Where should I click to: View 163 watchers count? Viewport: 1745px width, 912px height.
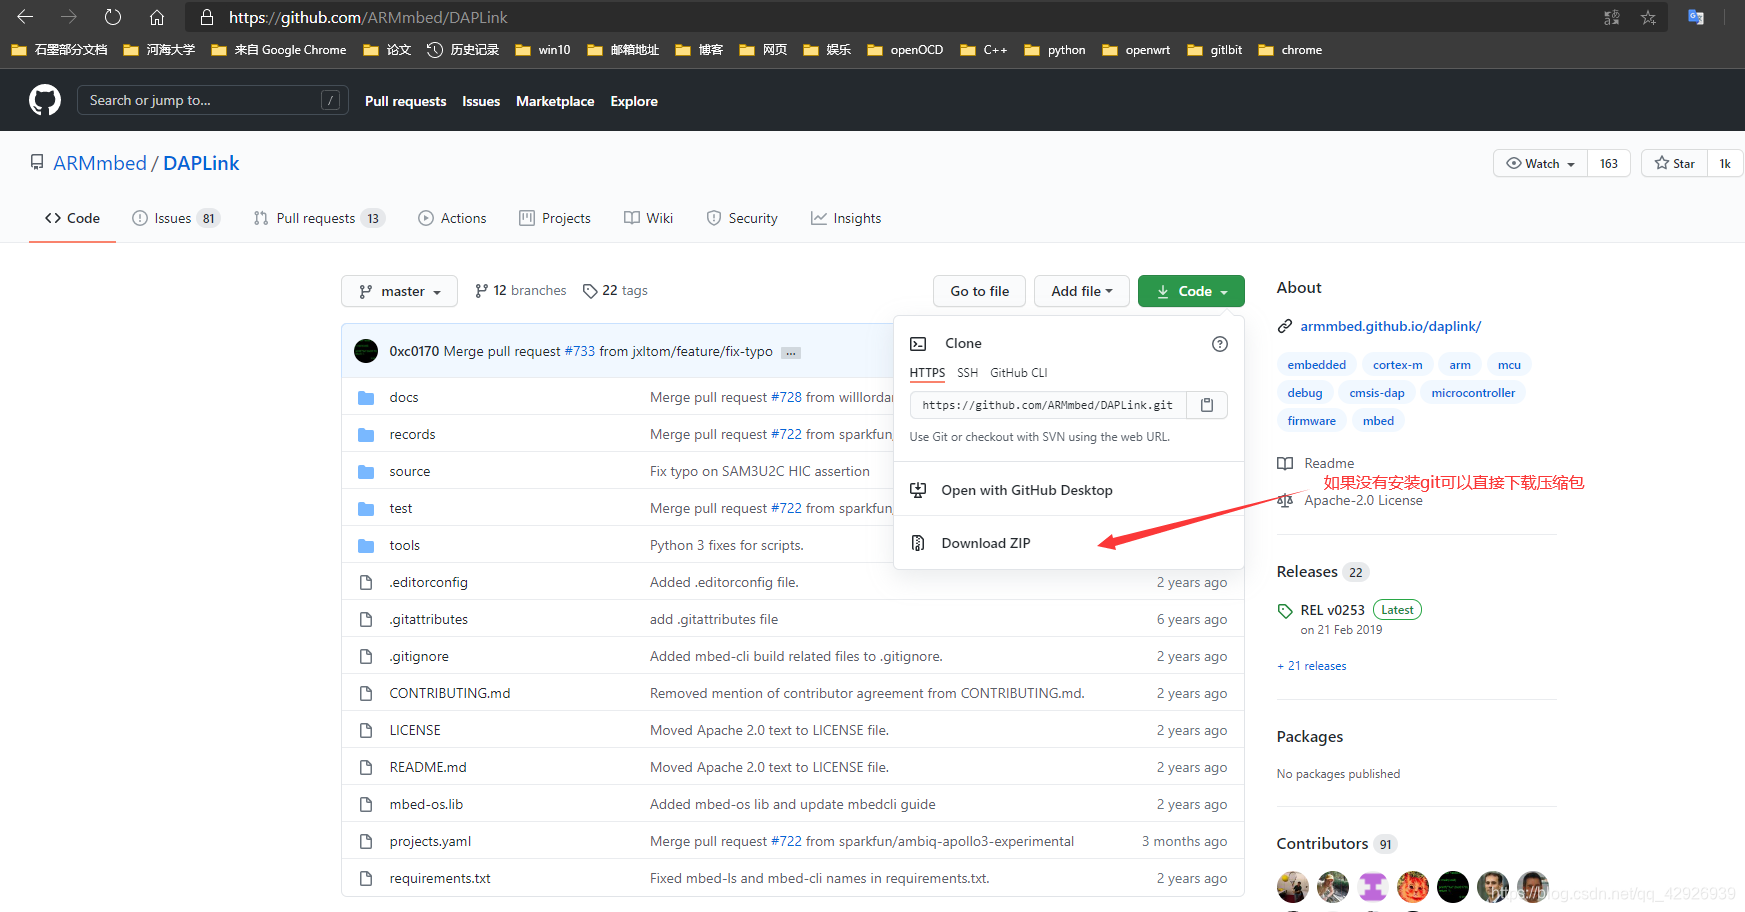(1609, 163)
